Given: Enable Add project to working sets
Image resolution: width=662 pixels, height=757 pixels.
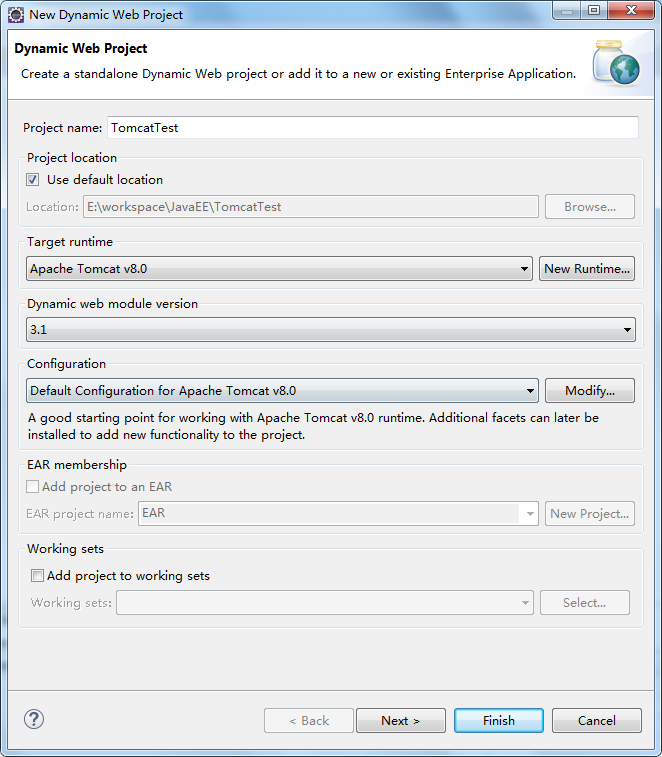Looking at the screenshot, I should [x=38, y=576].
